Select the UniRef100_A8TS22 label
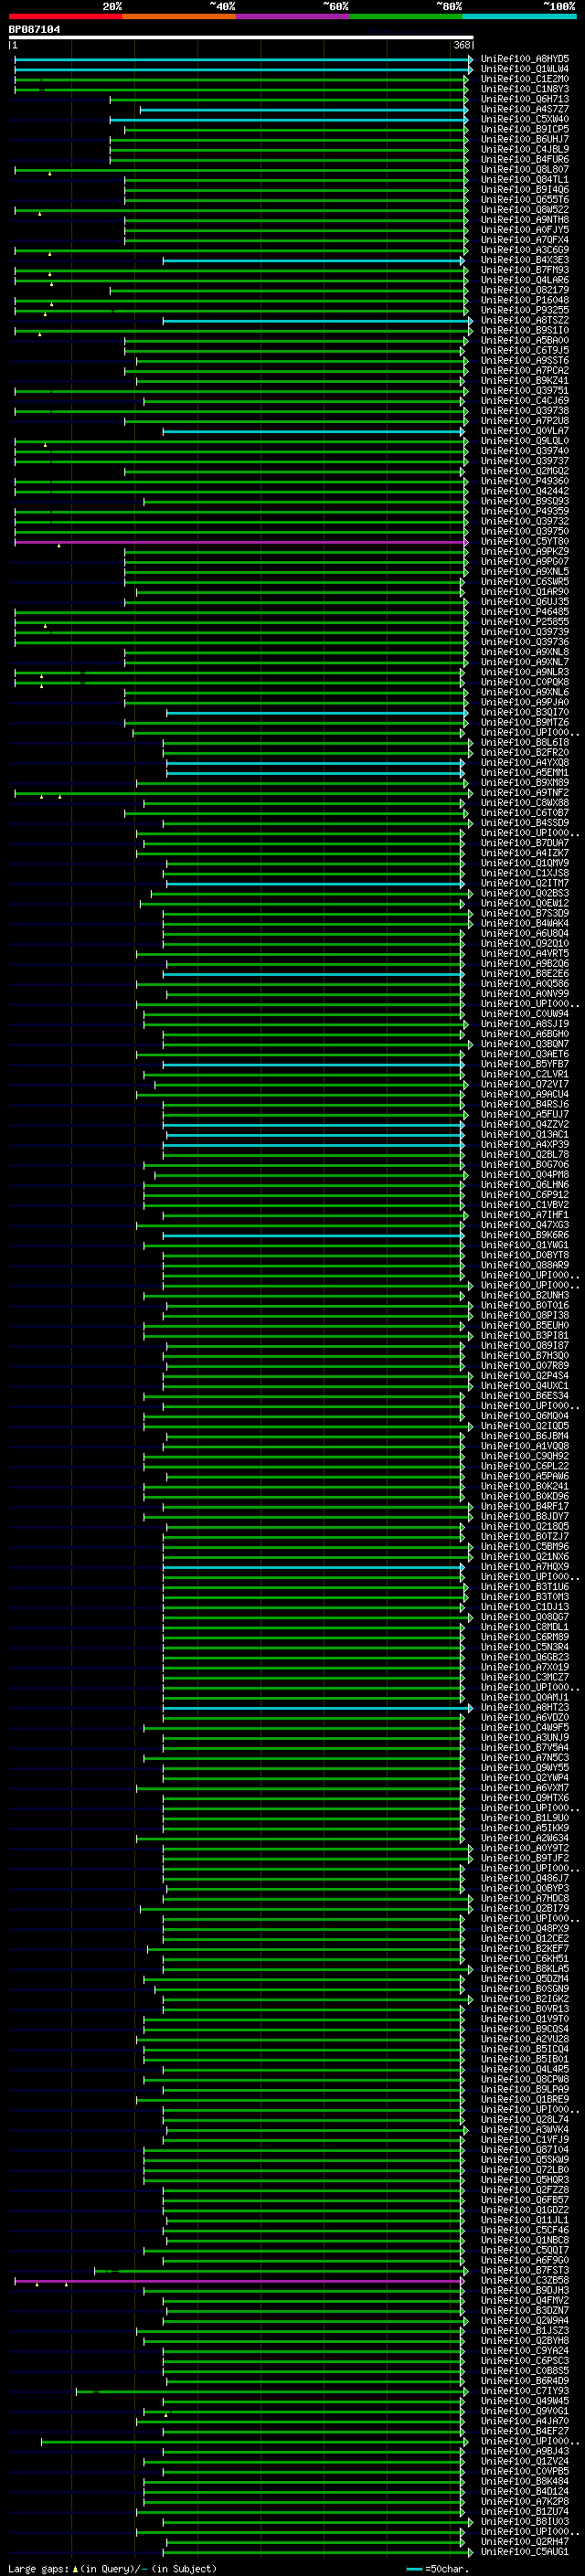The width and height of the screenshot is (585, 2576). click(x=525, y=320)
